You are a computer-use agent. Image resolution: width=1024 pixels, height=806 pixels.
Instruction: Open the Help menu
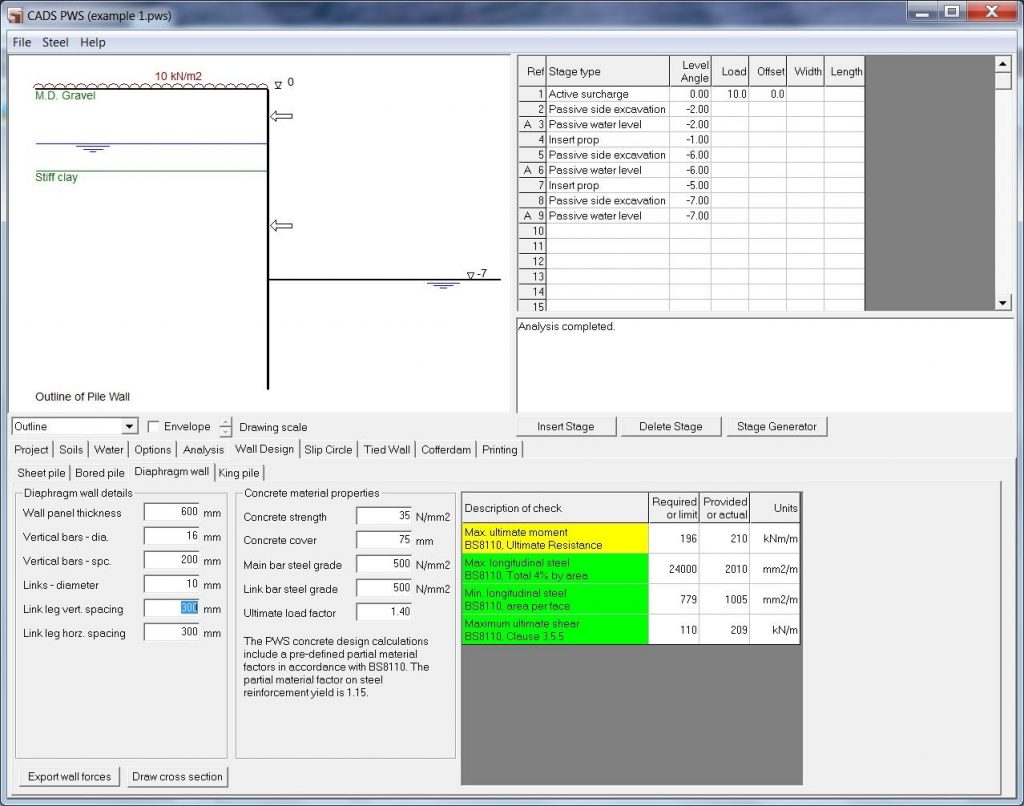[92, 42]
